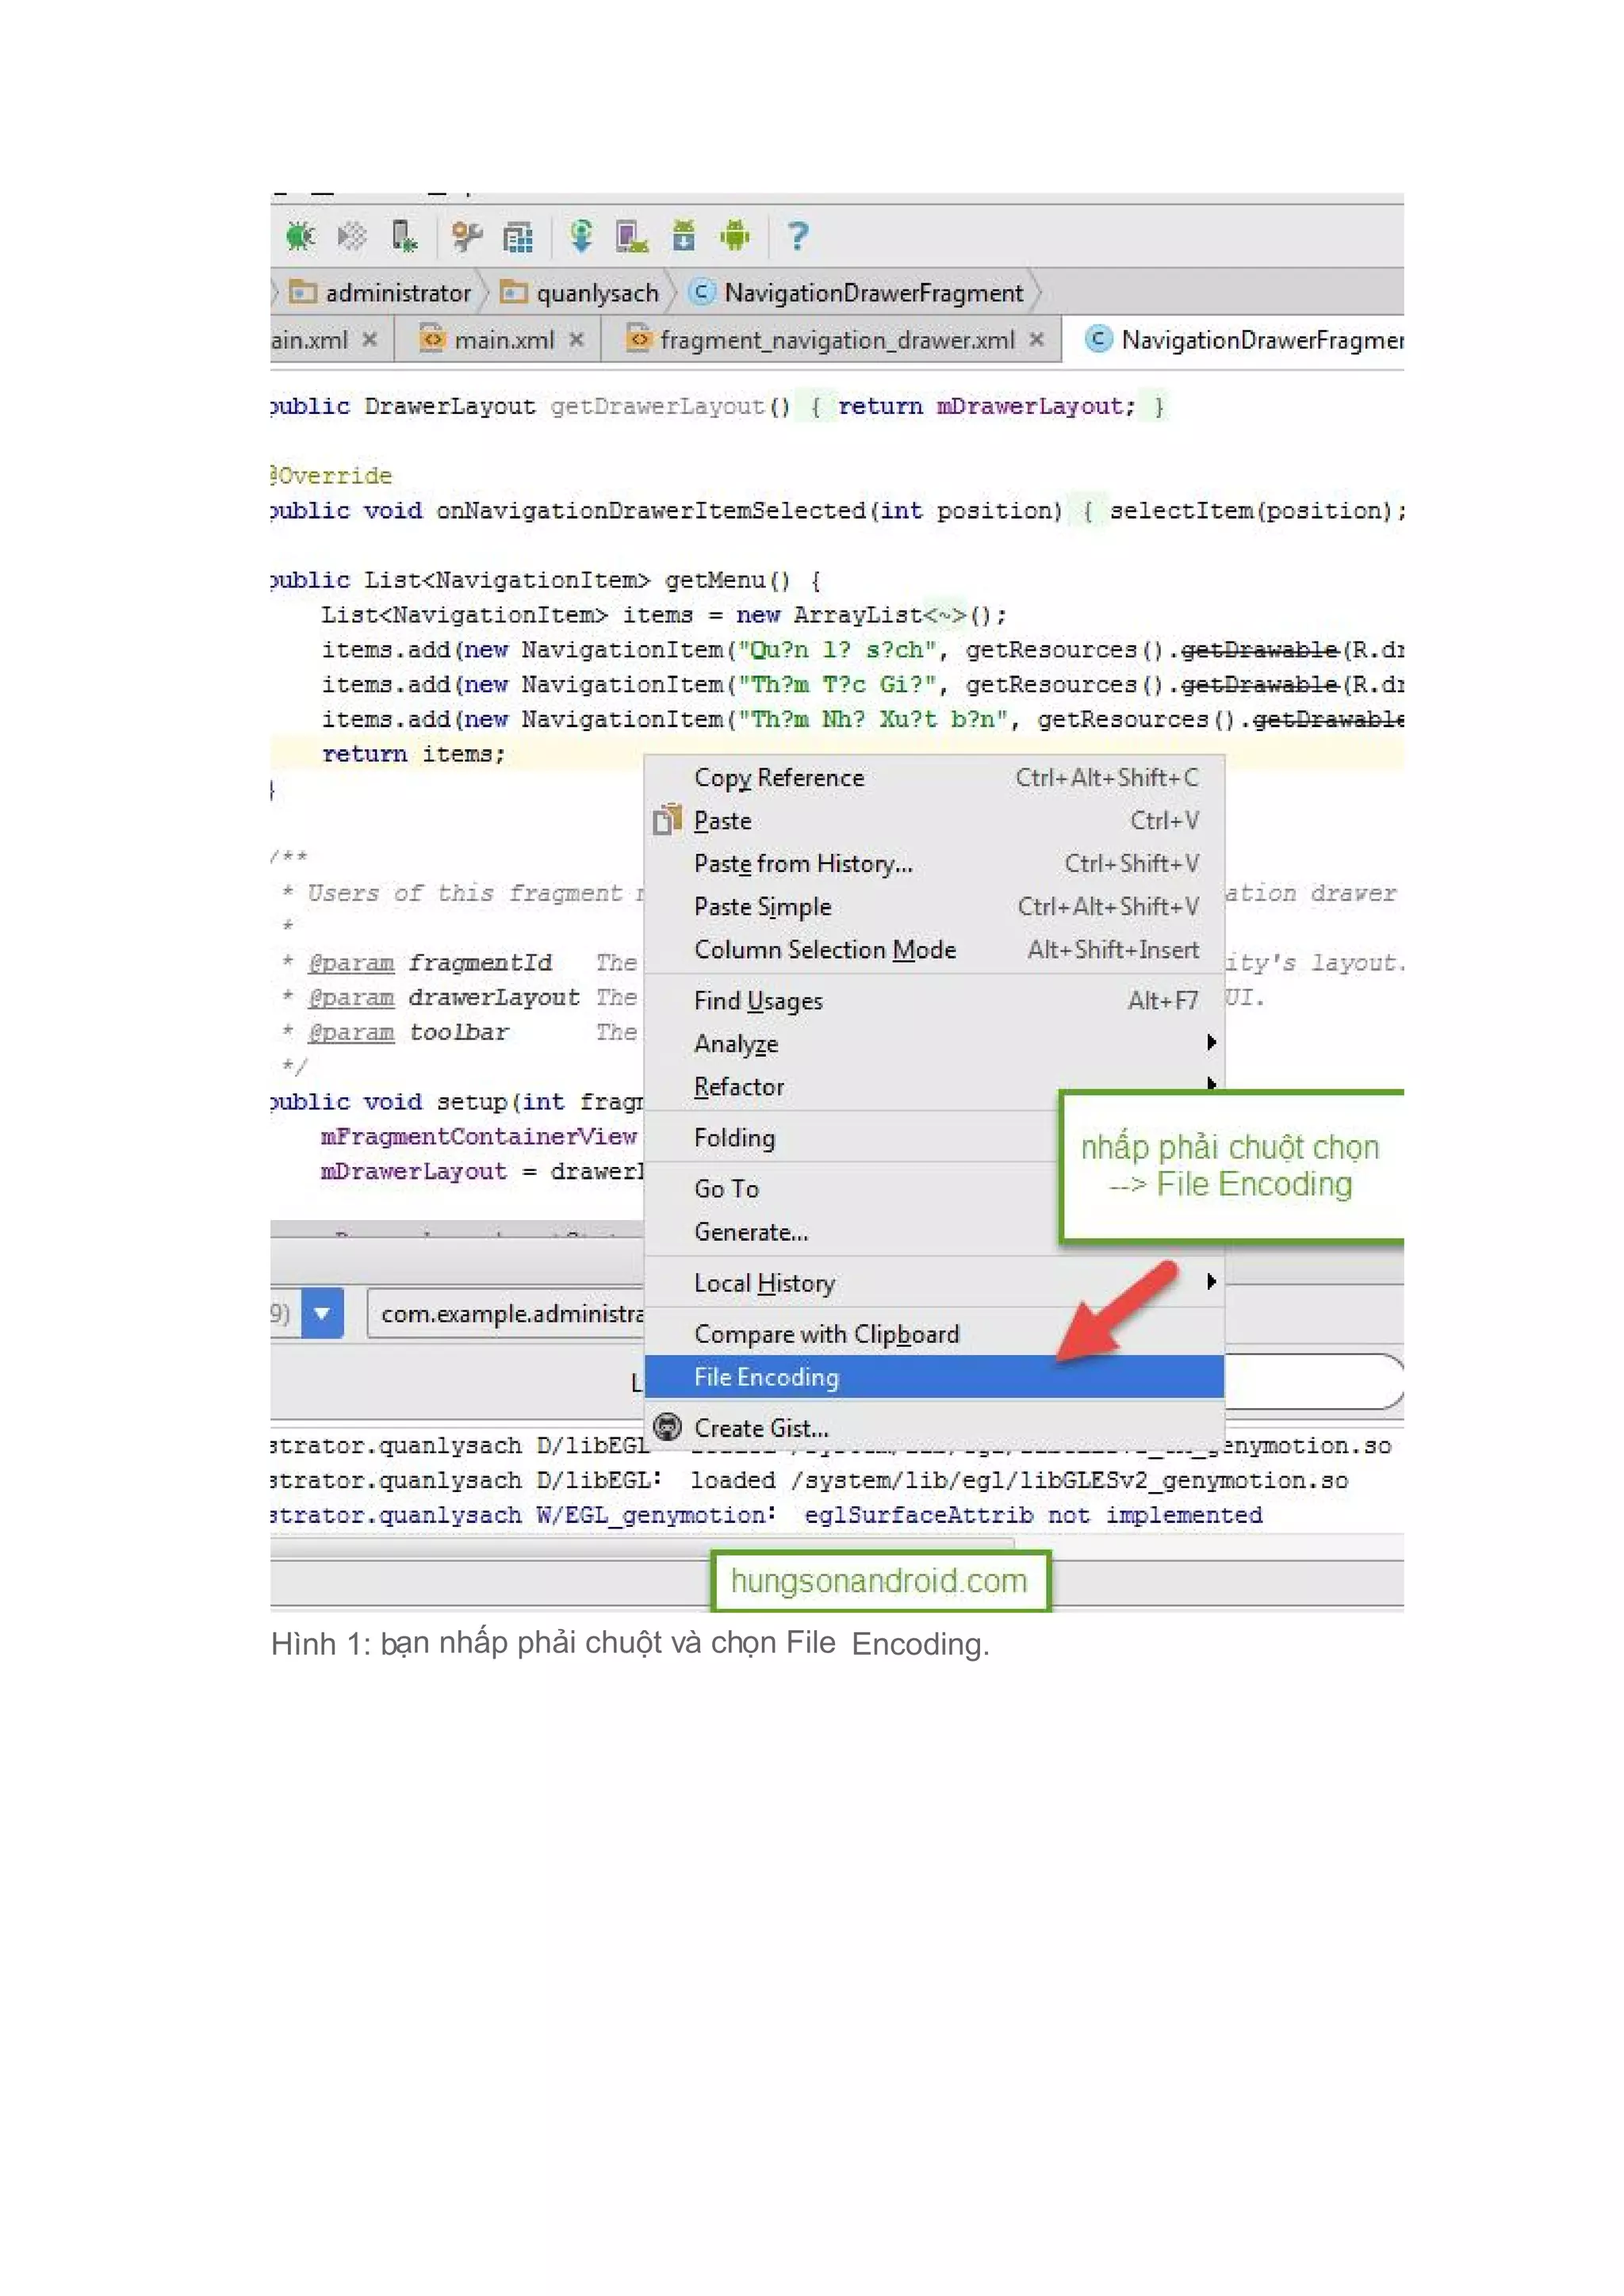Open the blue device dropdown arrow

tap(322, 1313)
